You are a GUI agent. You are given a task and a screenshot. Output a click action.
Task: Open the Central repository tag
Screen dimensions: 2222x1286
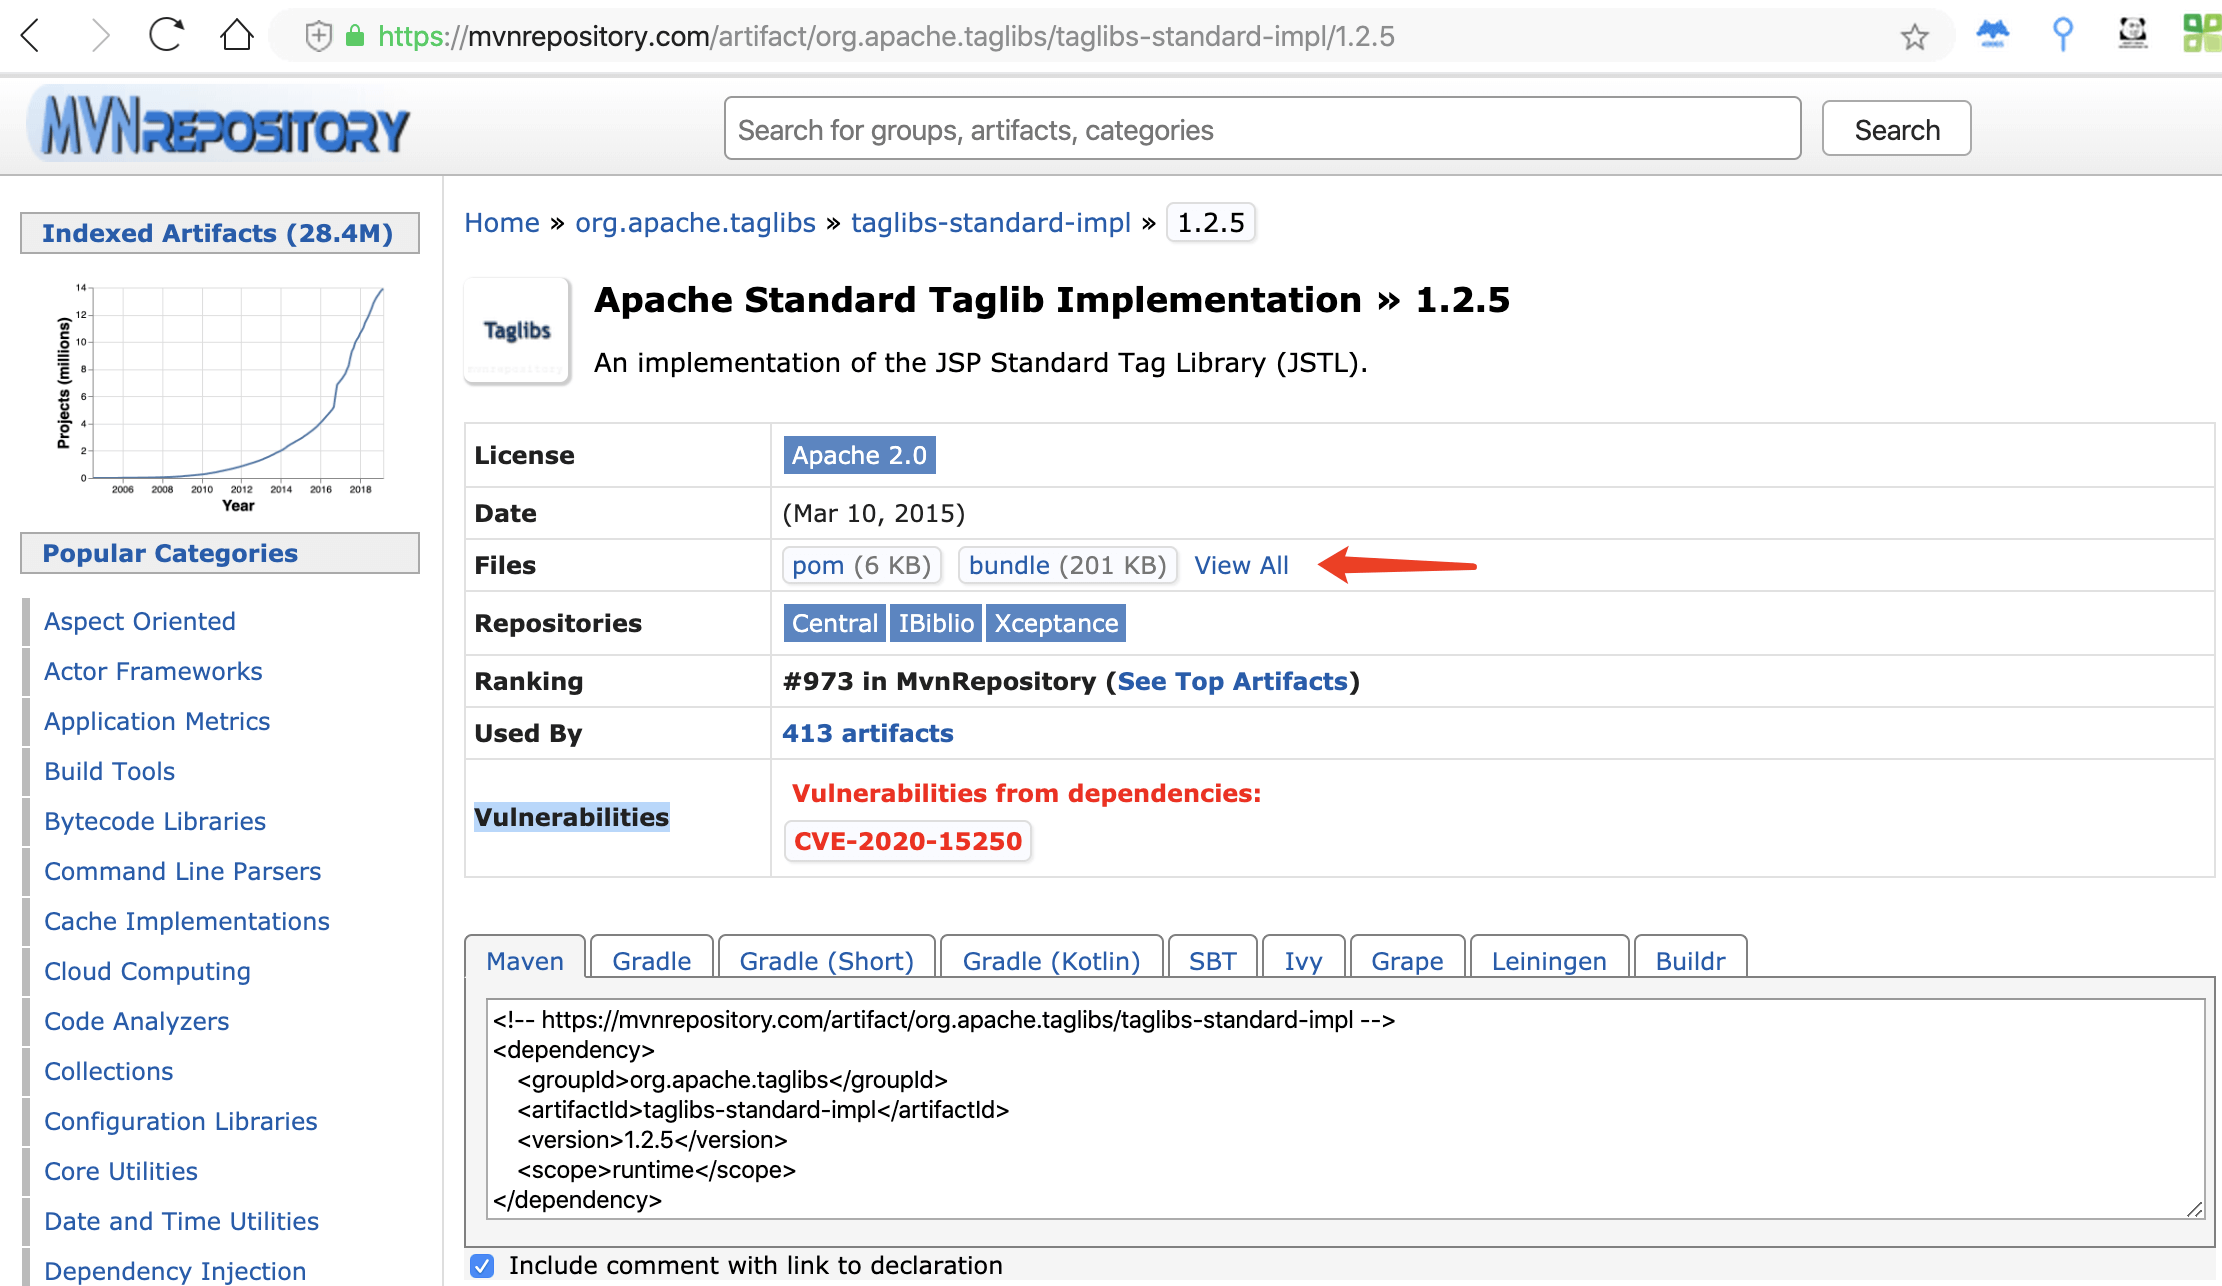(835, 623)
